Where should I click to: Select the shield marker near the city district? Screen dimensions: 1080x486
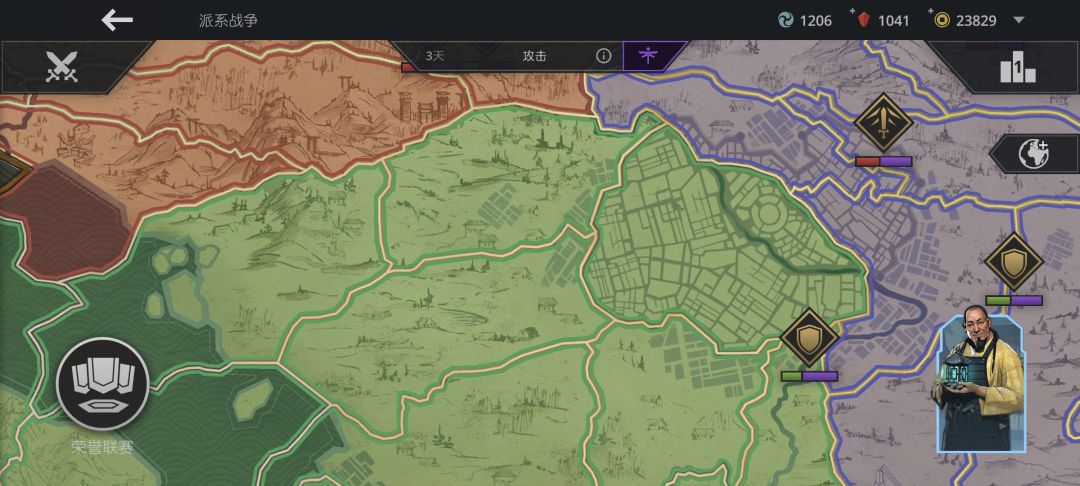pos(809,337)
